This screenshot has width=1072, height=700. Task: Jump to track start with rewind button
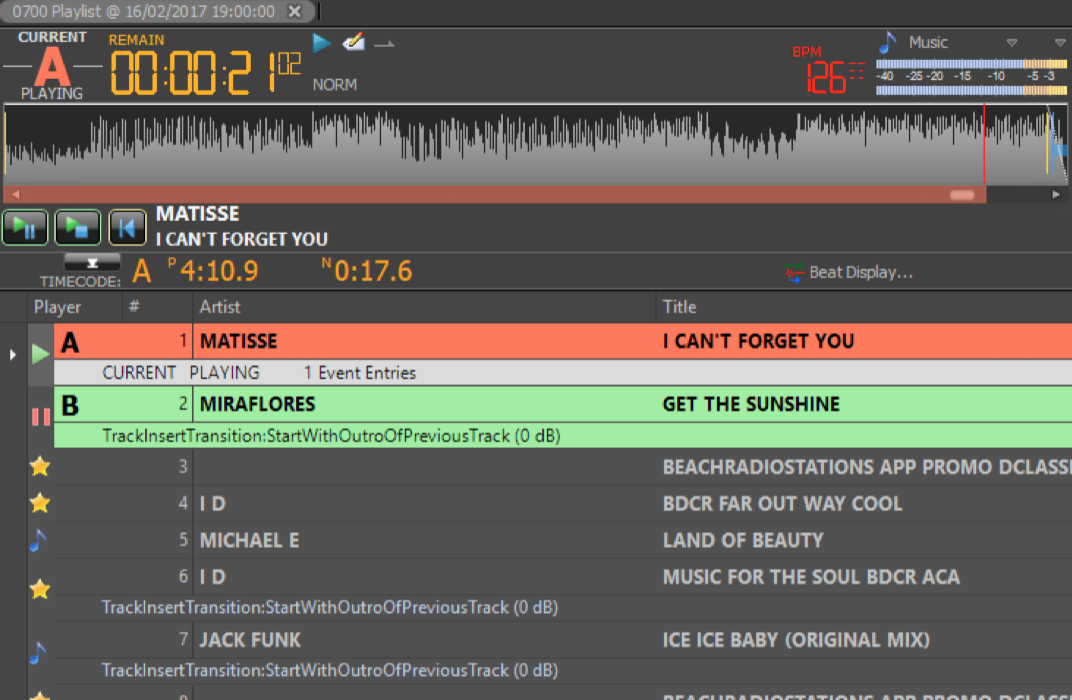click(127, 228)
